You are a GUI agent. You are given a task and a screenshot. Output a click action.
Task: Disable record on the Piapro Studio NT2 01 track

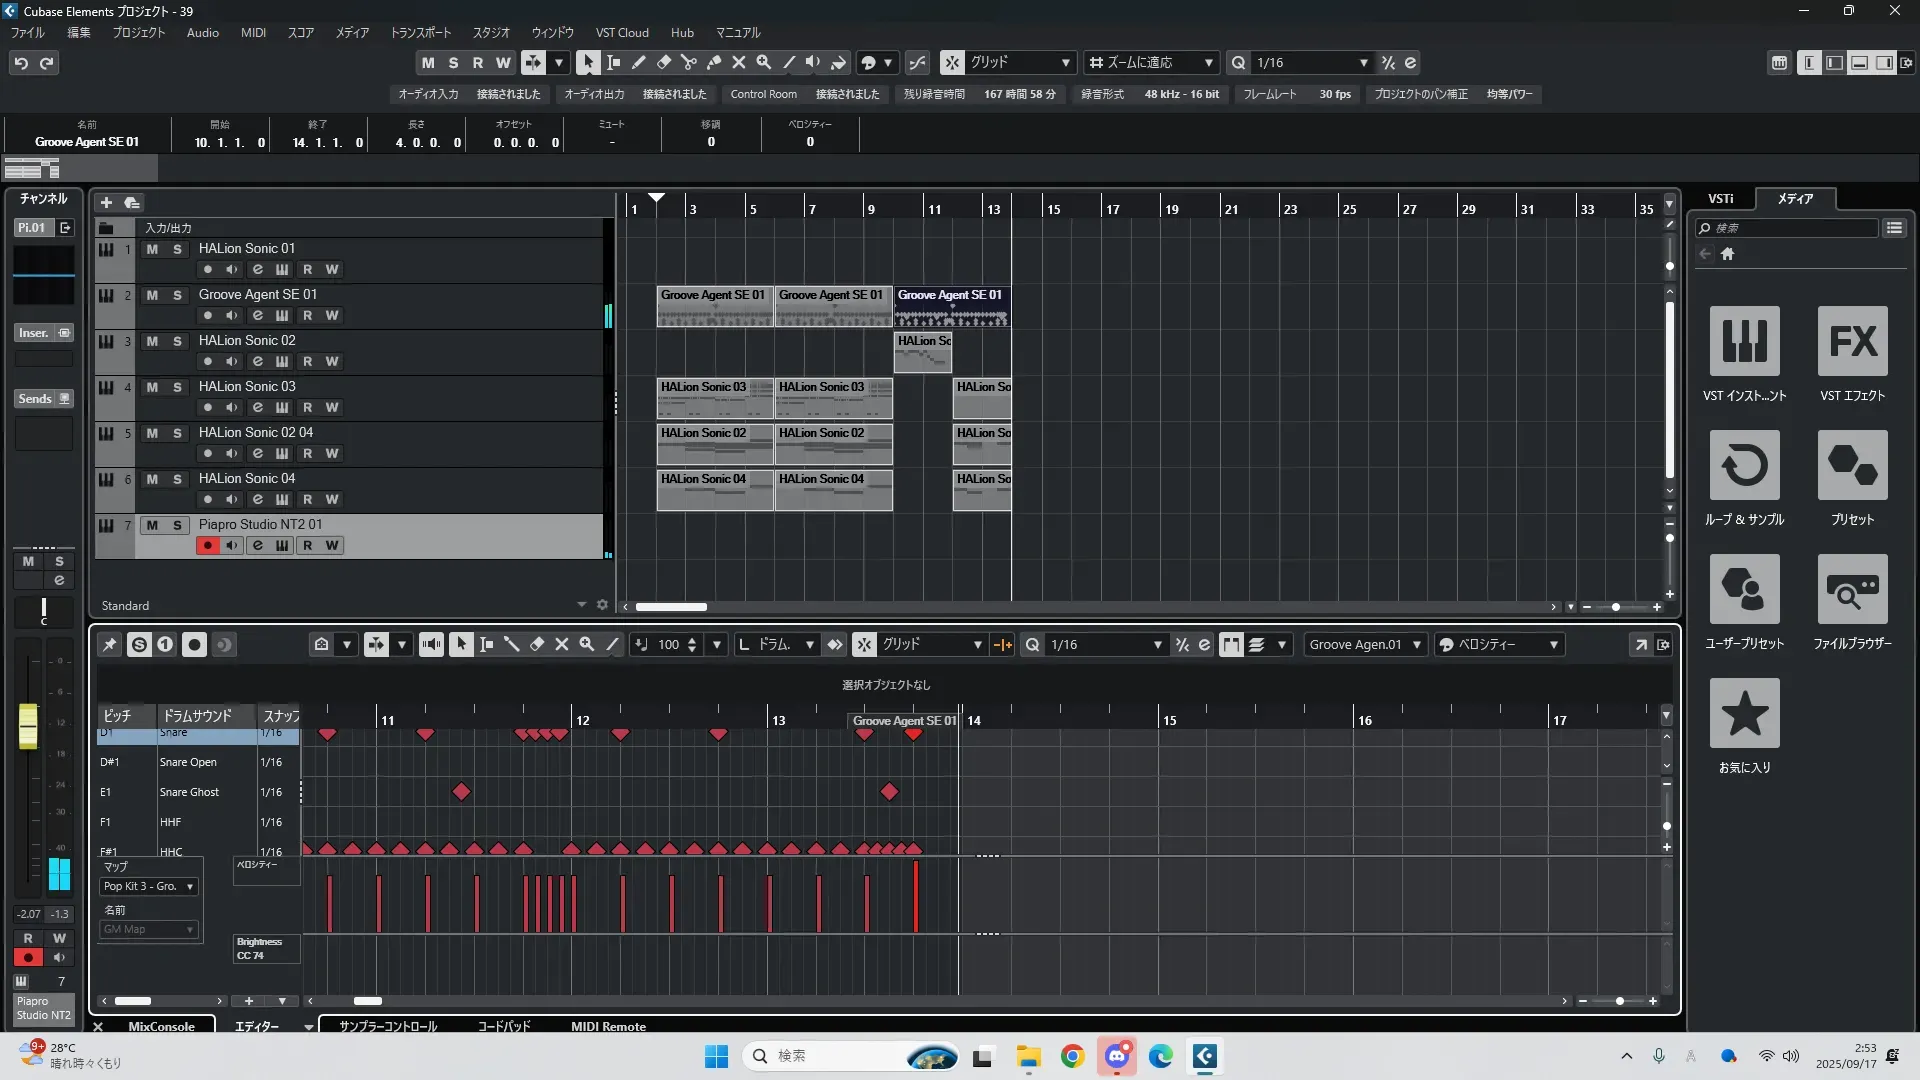pyautogui.click(x=207, y=545)
